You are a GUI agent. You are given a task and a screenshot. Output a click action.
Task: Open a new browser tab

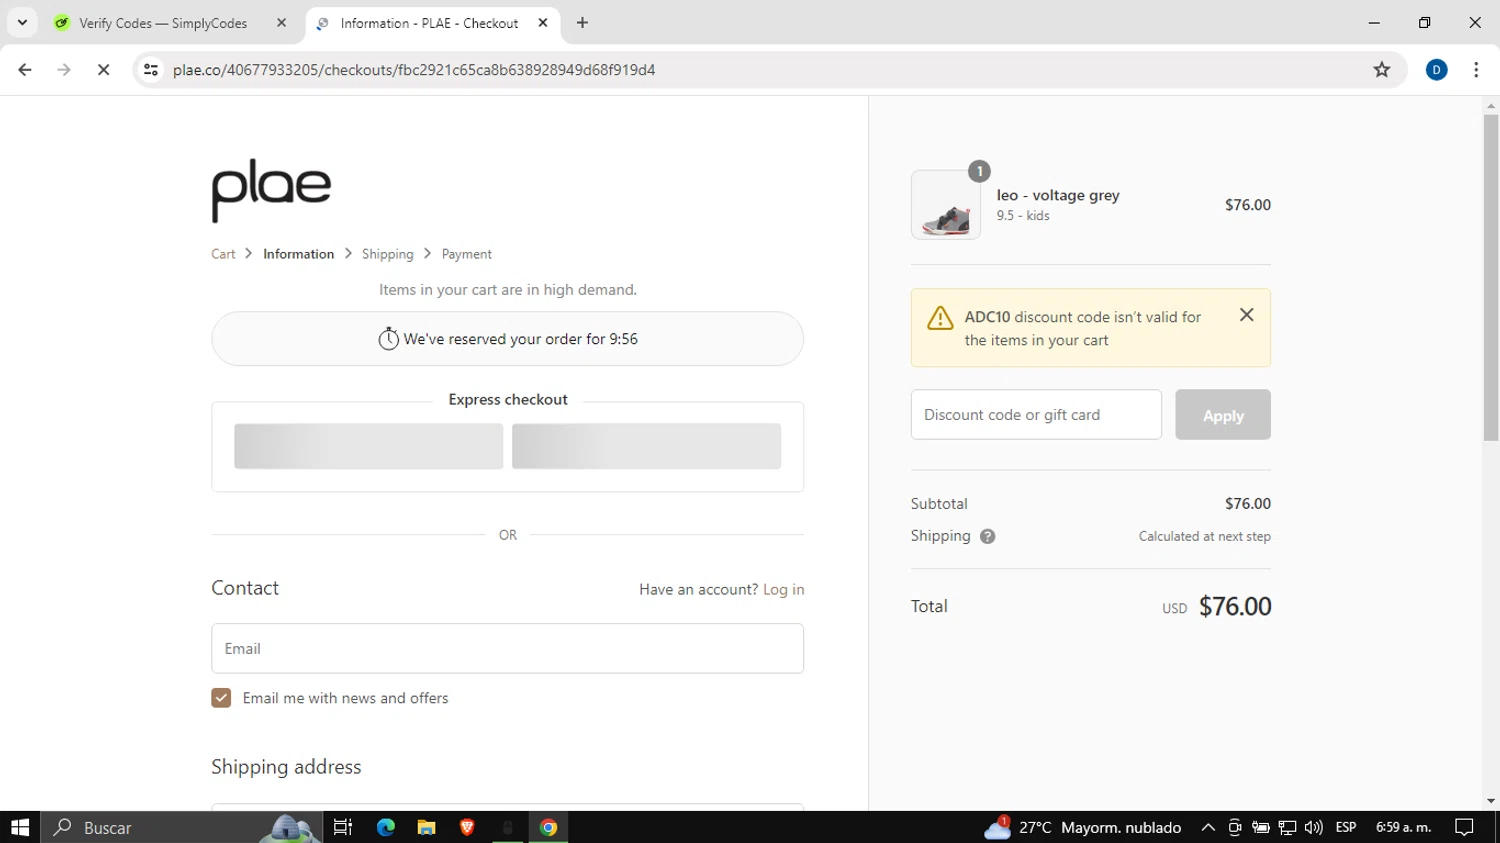(x=582, y=23)
